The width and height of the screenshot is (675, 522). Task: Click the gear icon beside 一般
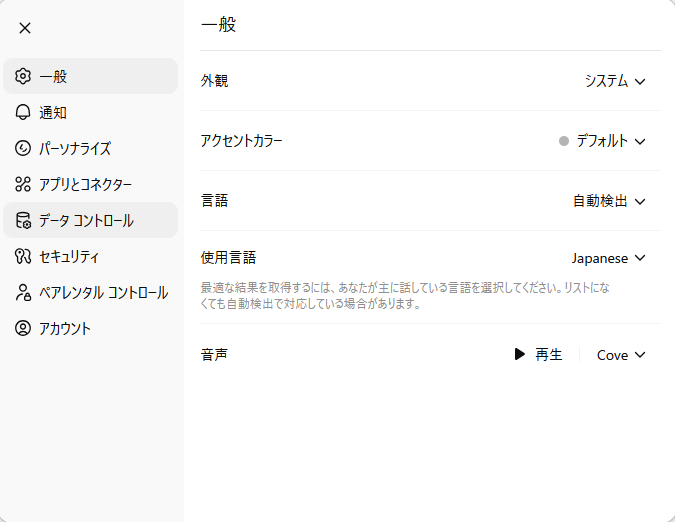(23, 76)
